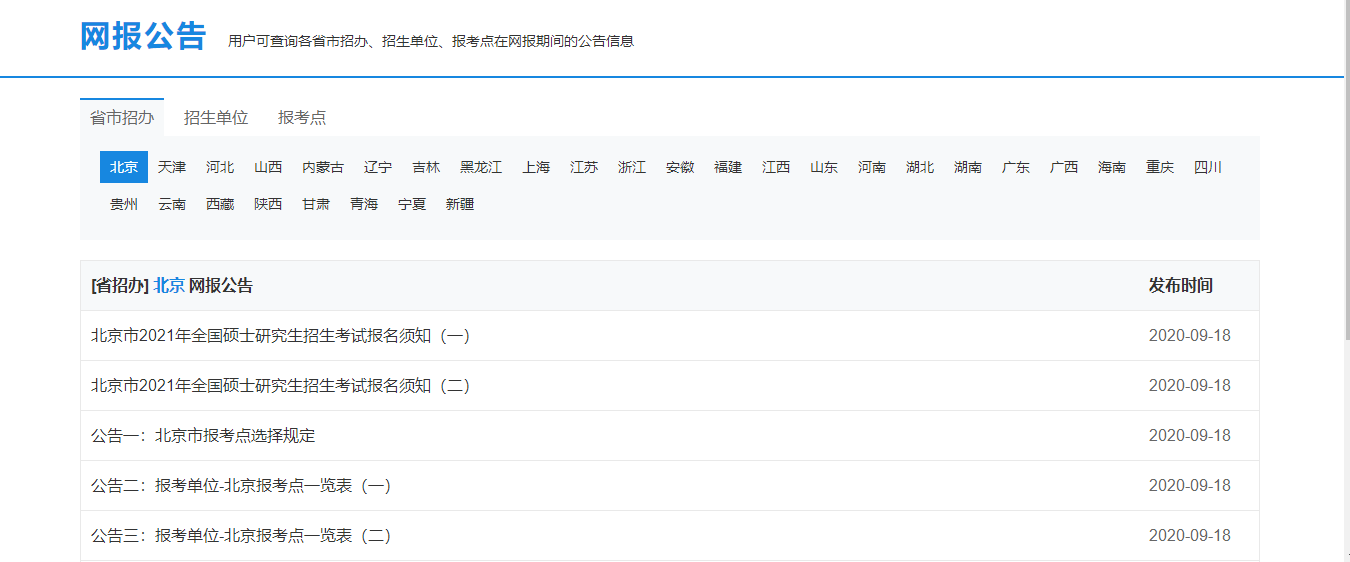Choose 黑龙江 province
This screenshot has height=562, width=1350.
click(x=481, y=167)
